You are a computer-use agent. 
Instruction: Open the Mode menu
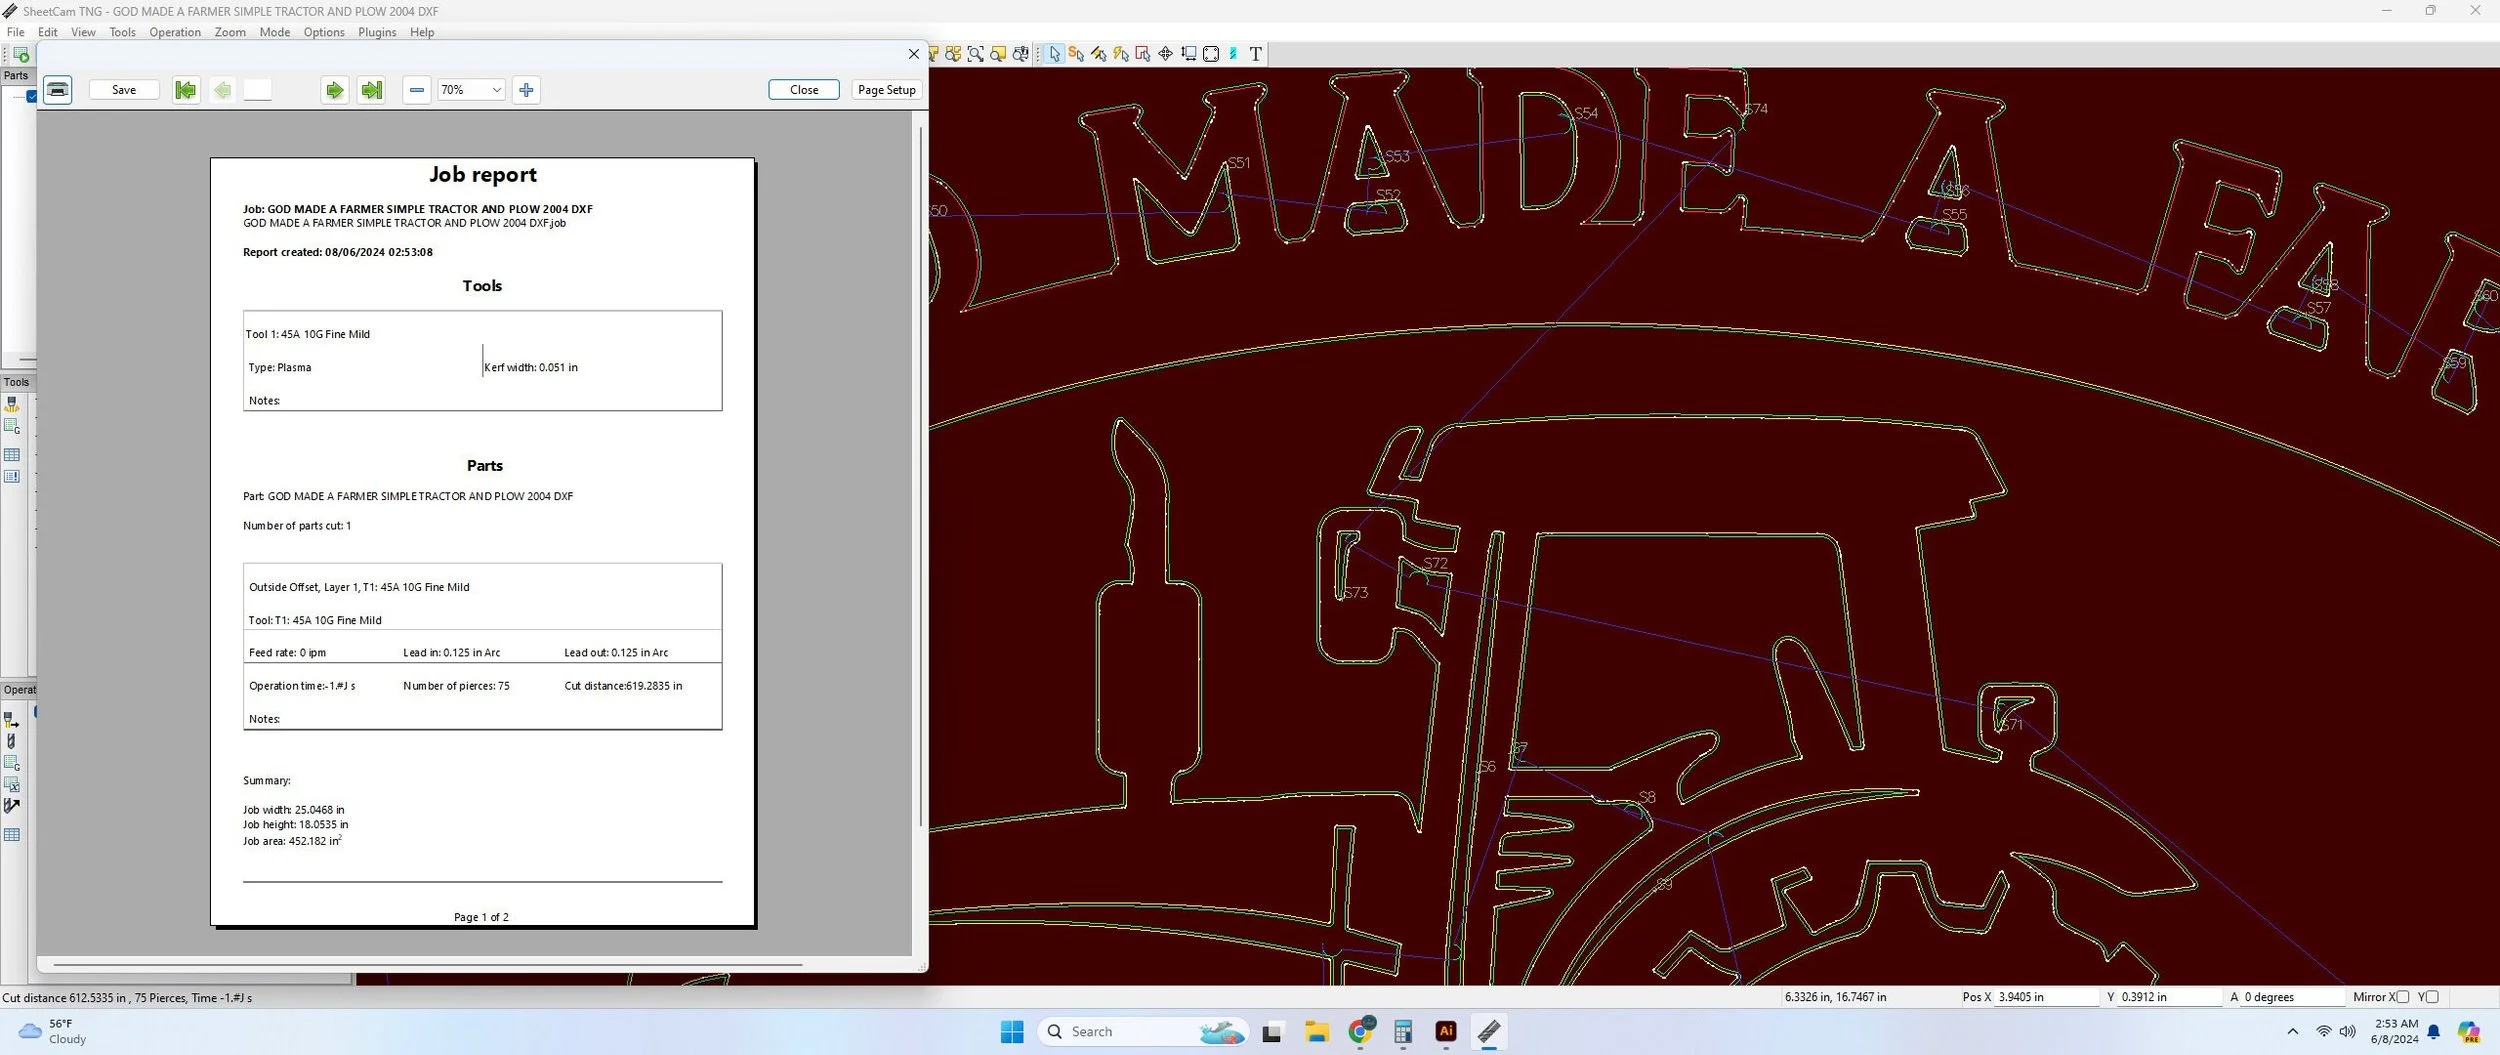coord(274,32)
